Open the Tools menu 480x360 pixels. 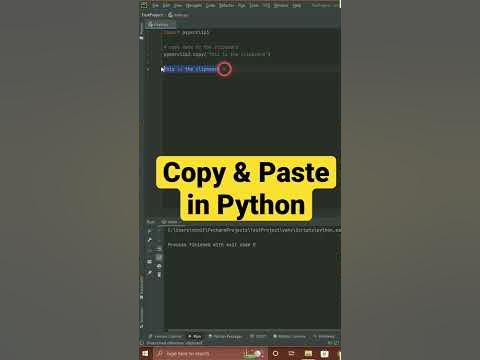(x=254, y=5)
